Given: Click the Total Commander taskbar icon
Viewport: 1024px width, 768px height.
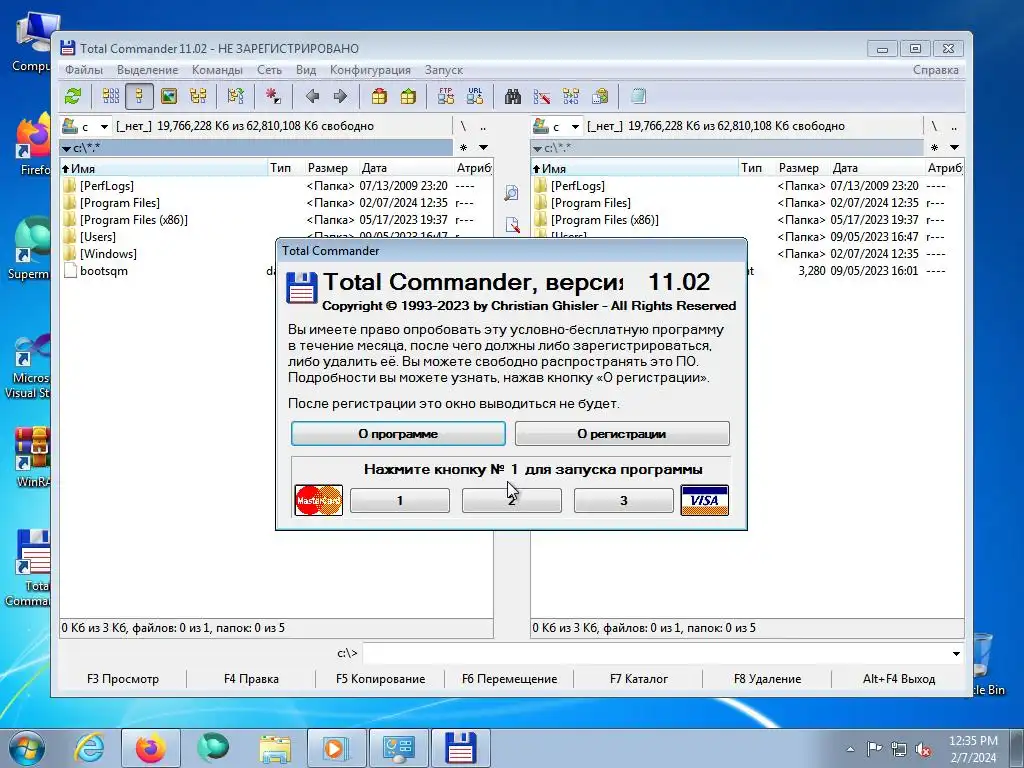Looking at the screenshot, I should tap(460, 748).
